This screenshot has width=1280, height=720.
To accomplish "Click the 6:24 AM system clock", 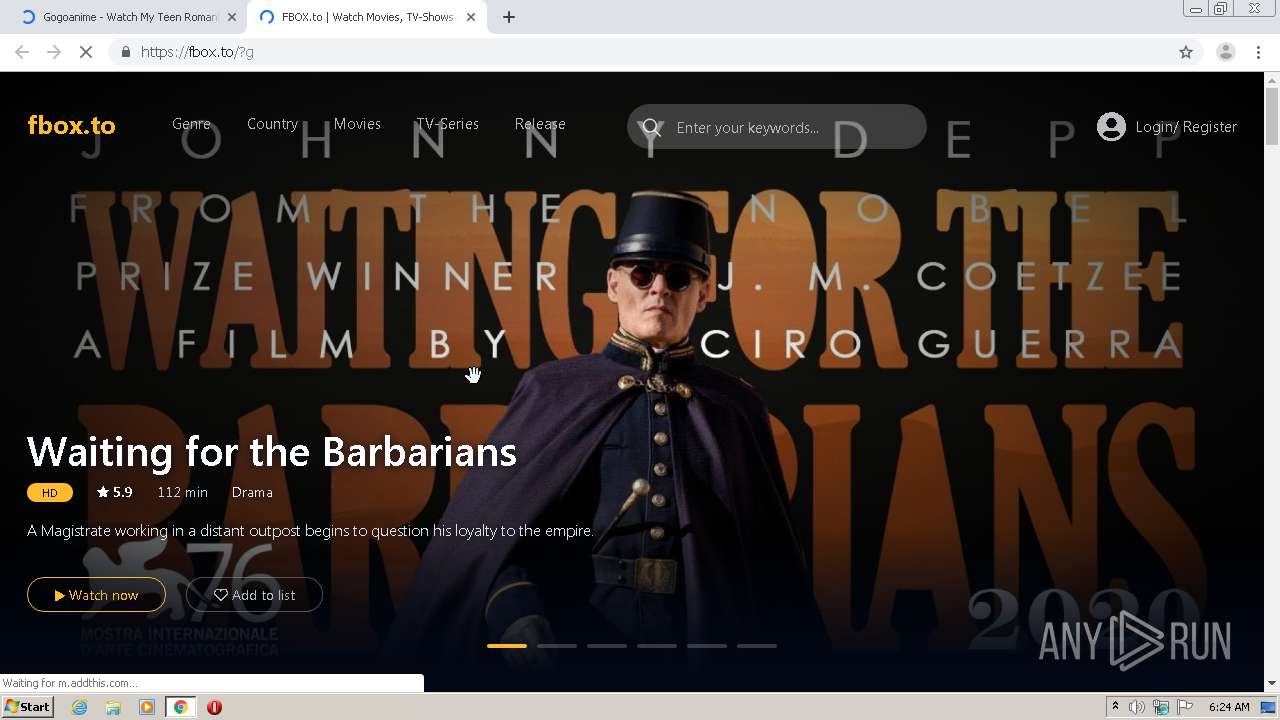I will coord(1229,707).
